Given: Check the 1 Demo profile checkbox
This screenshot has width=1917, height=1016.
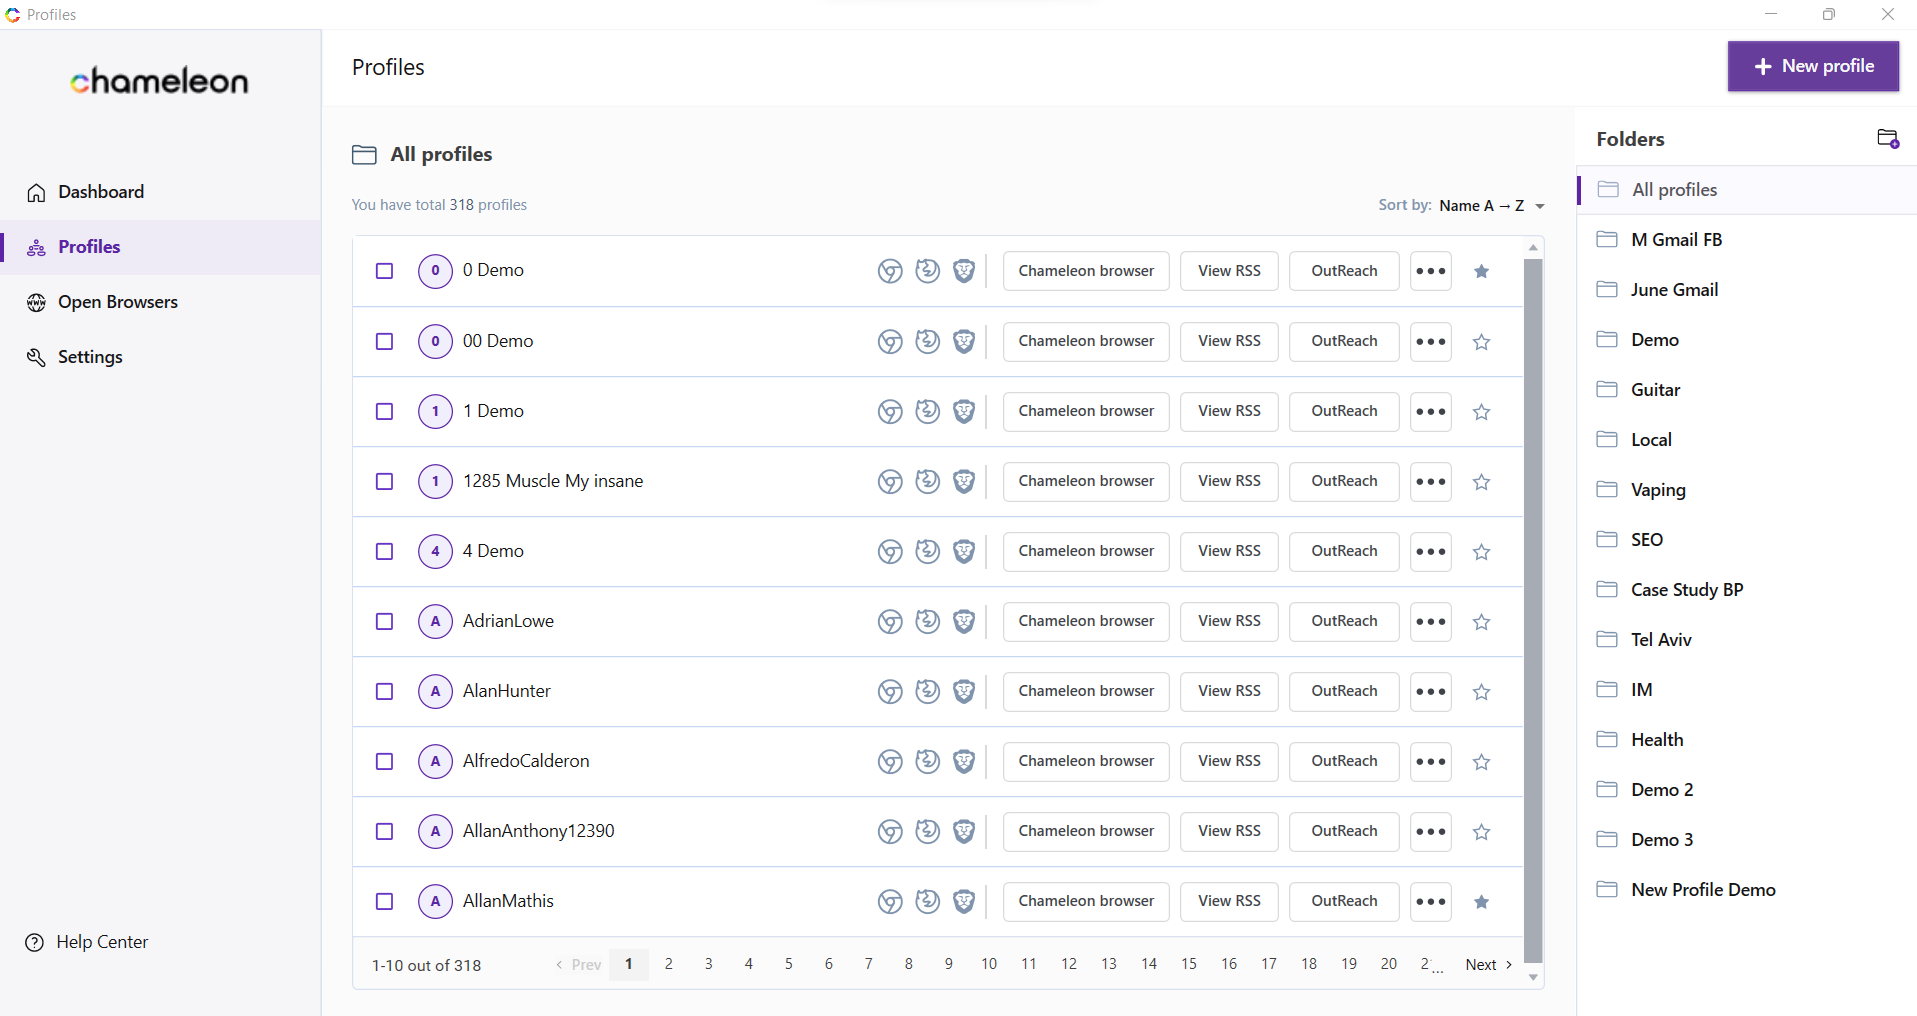Looking at the screenshot, I should tap(384, 411).
